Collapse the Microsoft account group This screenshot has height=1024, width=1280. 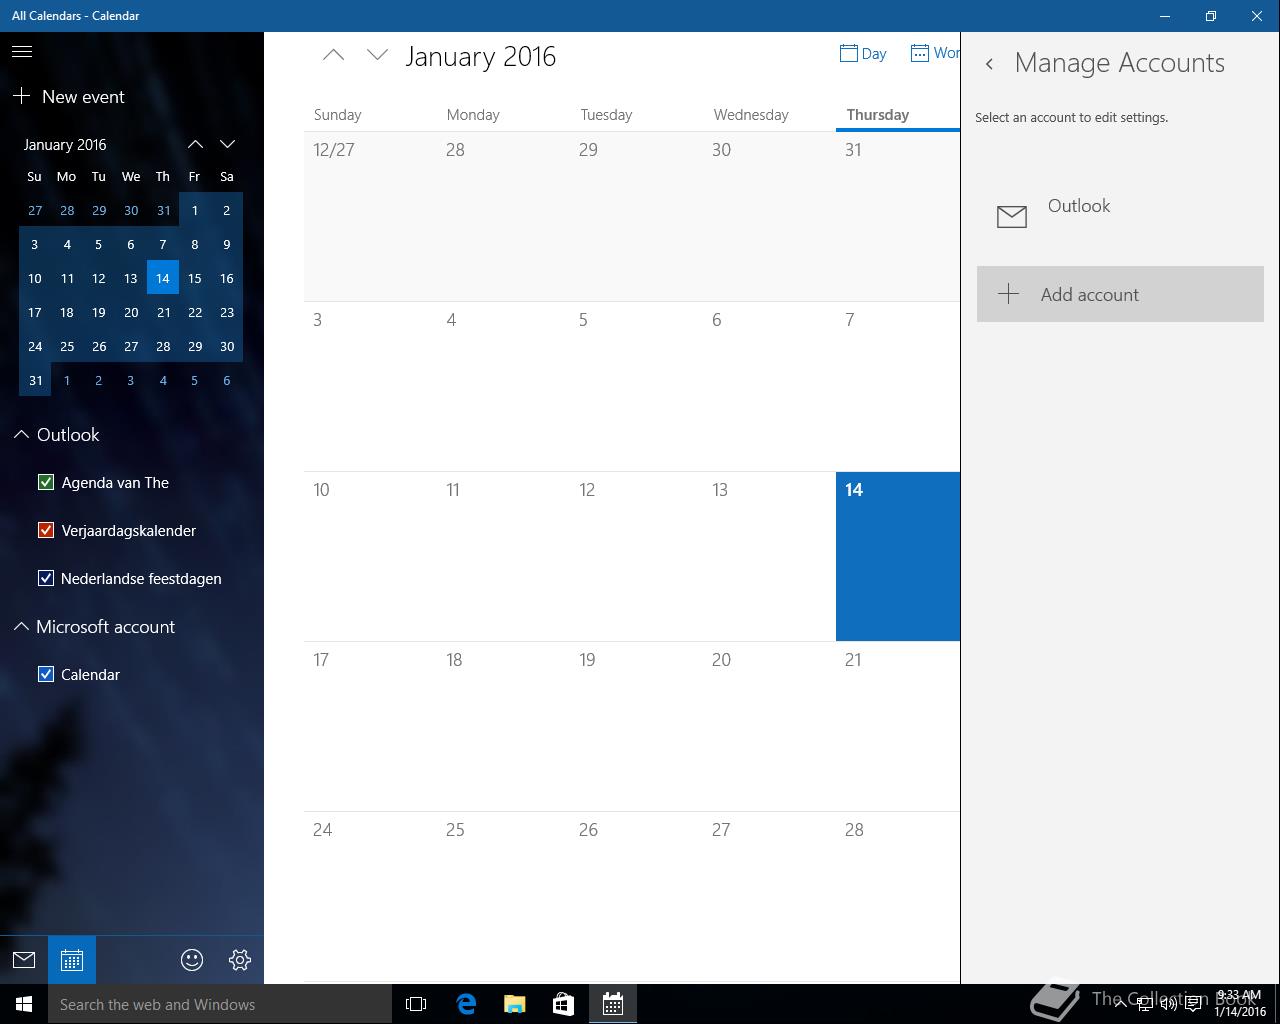point(21,626)
